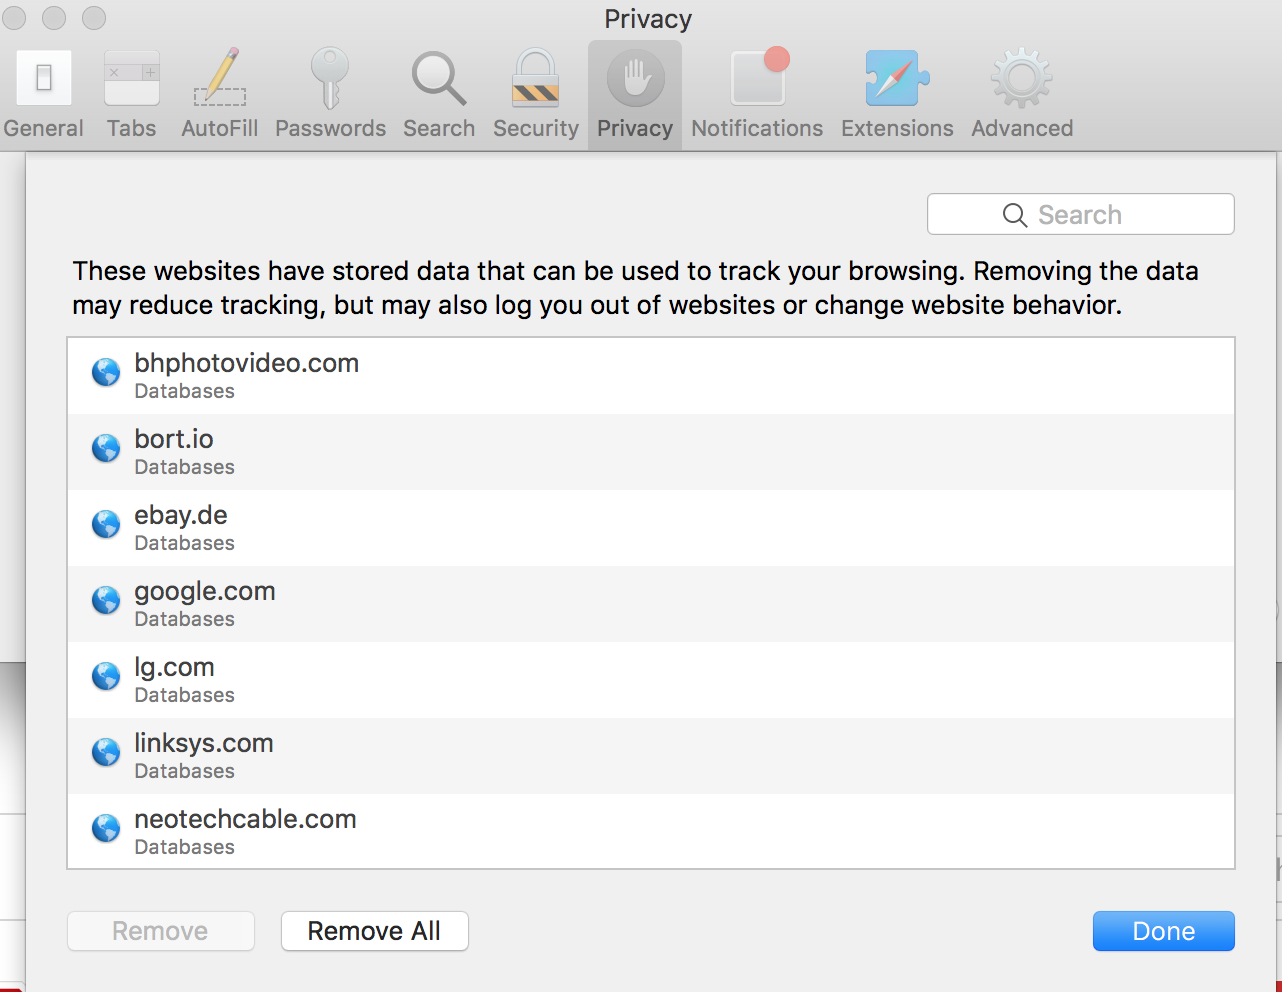Viewport: 1282px width, 992px height.
Task: Open the Advanced gear preferences
Action: coord(1022,95)
